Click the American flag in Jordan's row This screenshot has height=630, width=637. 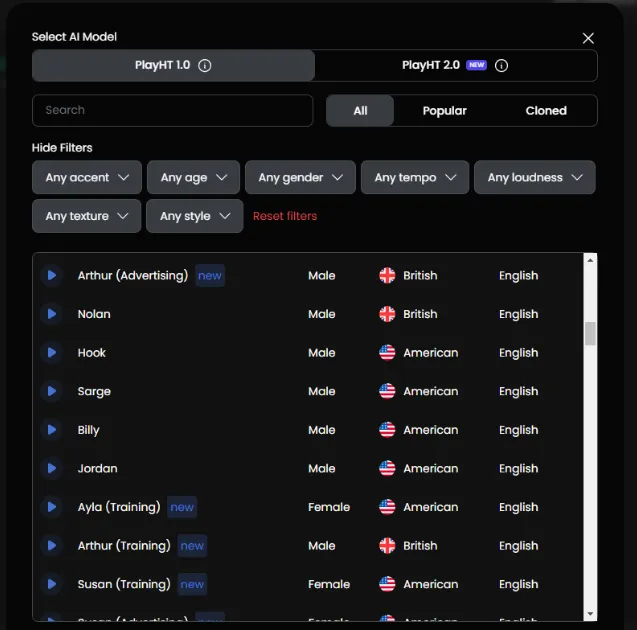387,468
